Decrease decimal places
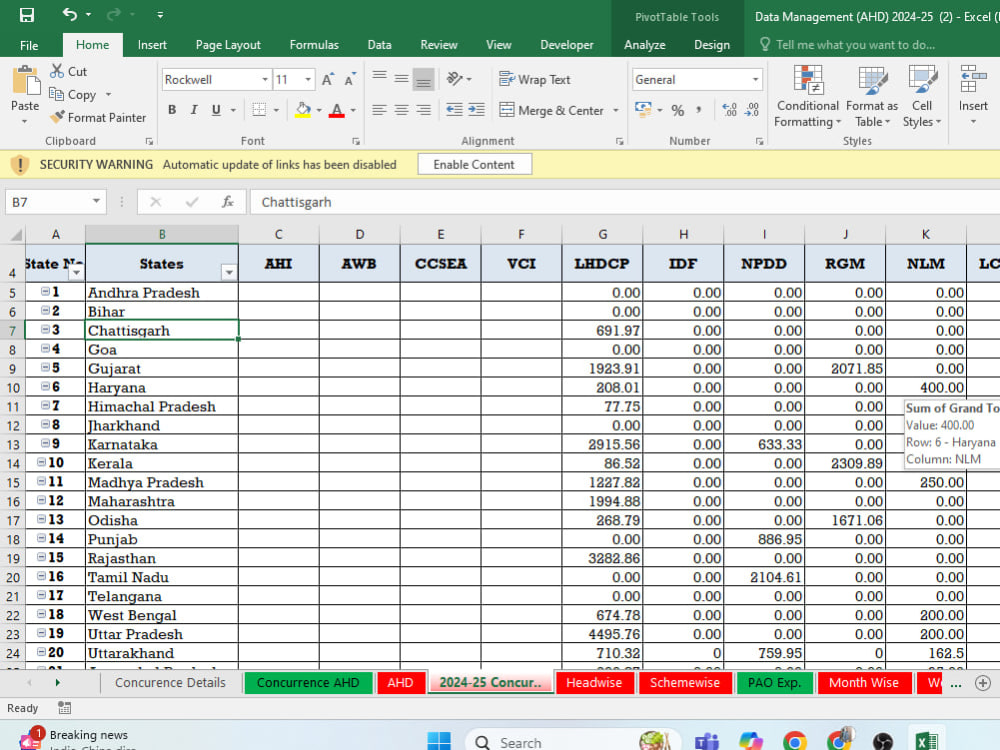1000x750 pixels. [752, 110]
